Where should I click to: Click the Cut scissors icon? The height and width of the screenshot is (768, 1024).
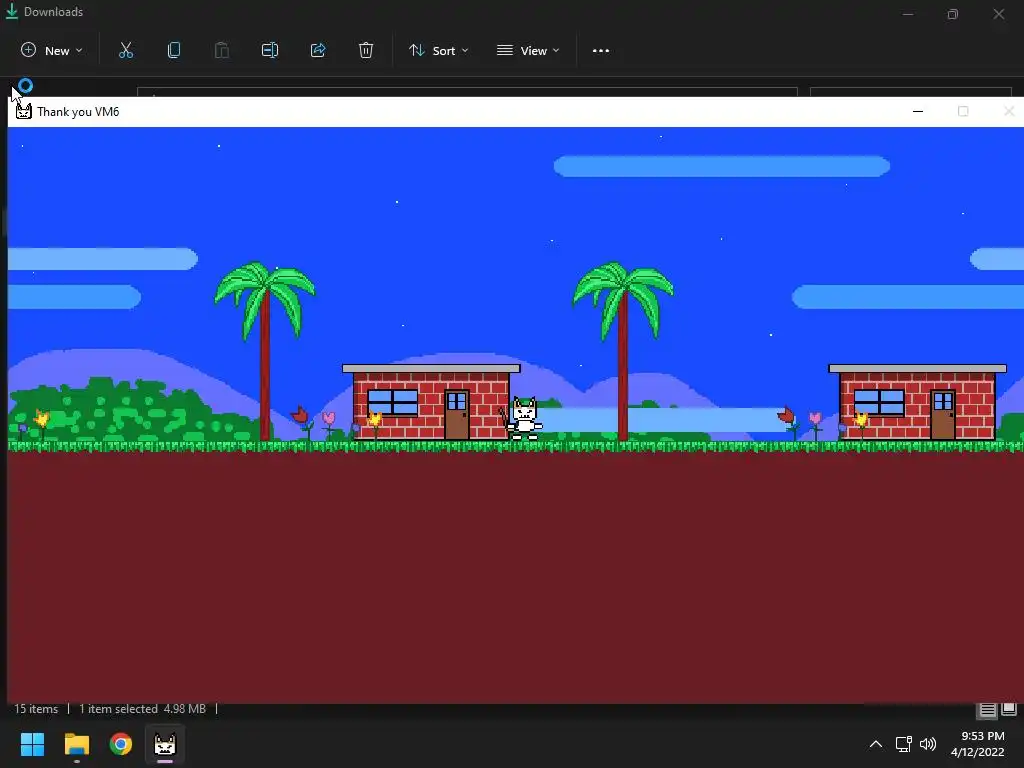125,50
